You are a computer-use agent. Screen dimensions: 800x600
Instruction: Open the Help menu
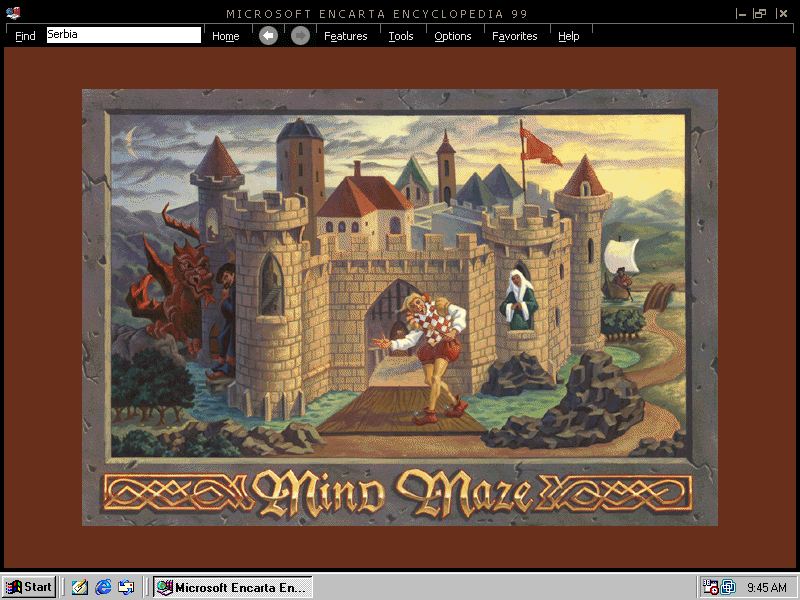[x=568, y=36]
